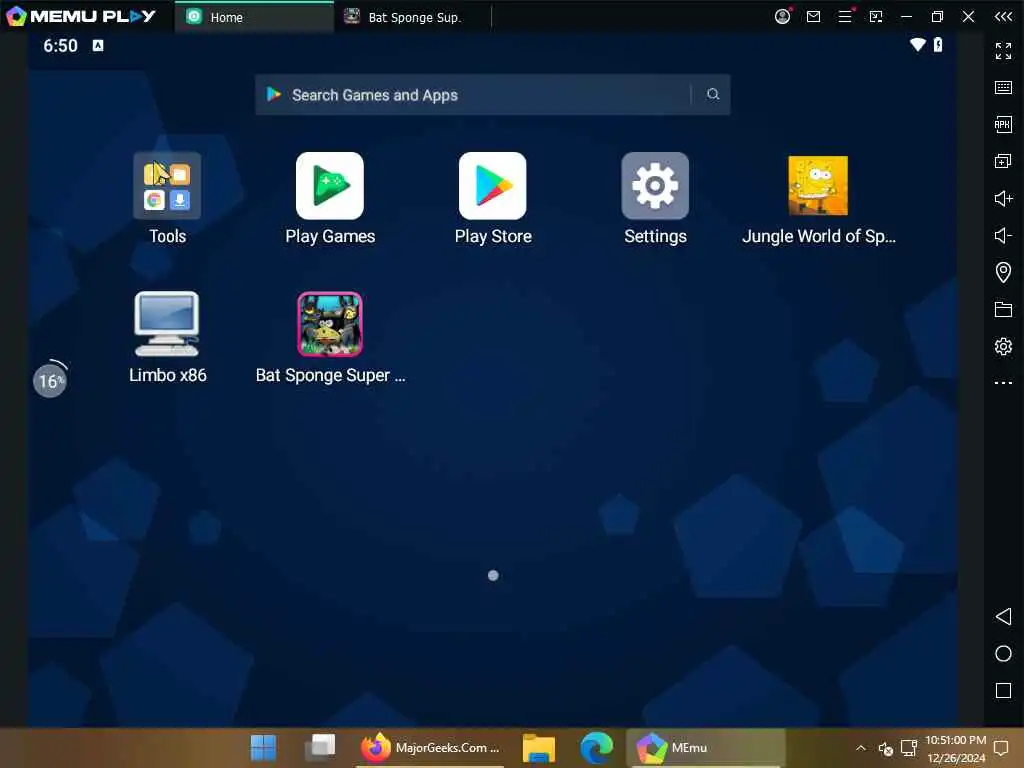
Task: Decrease volume with sidebar speaker minus
Action: point(1003,235)
